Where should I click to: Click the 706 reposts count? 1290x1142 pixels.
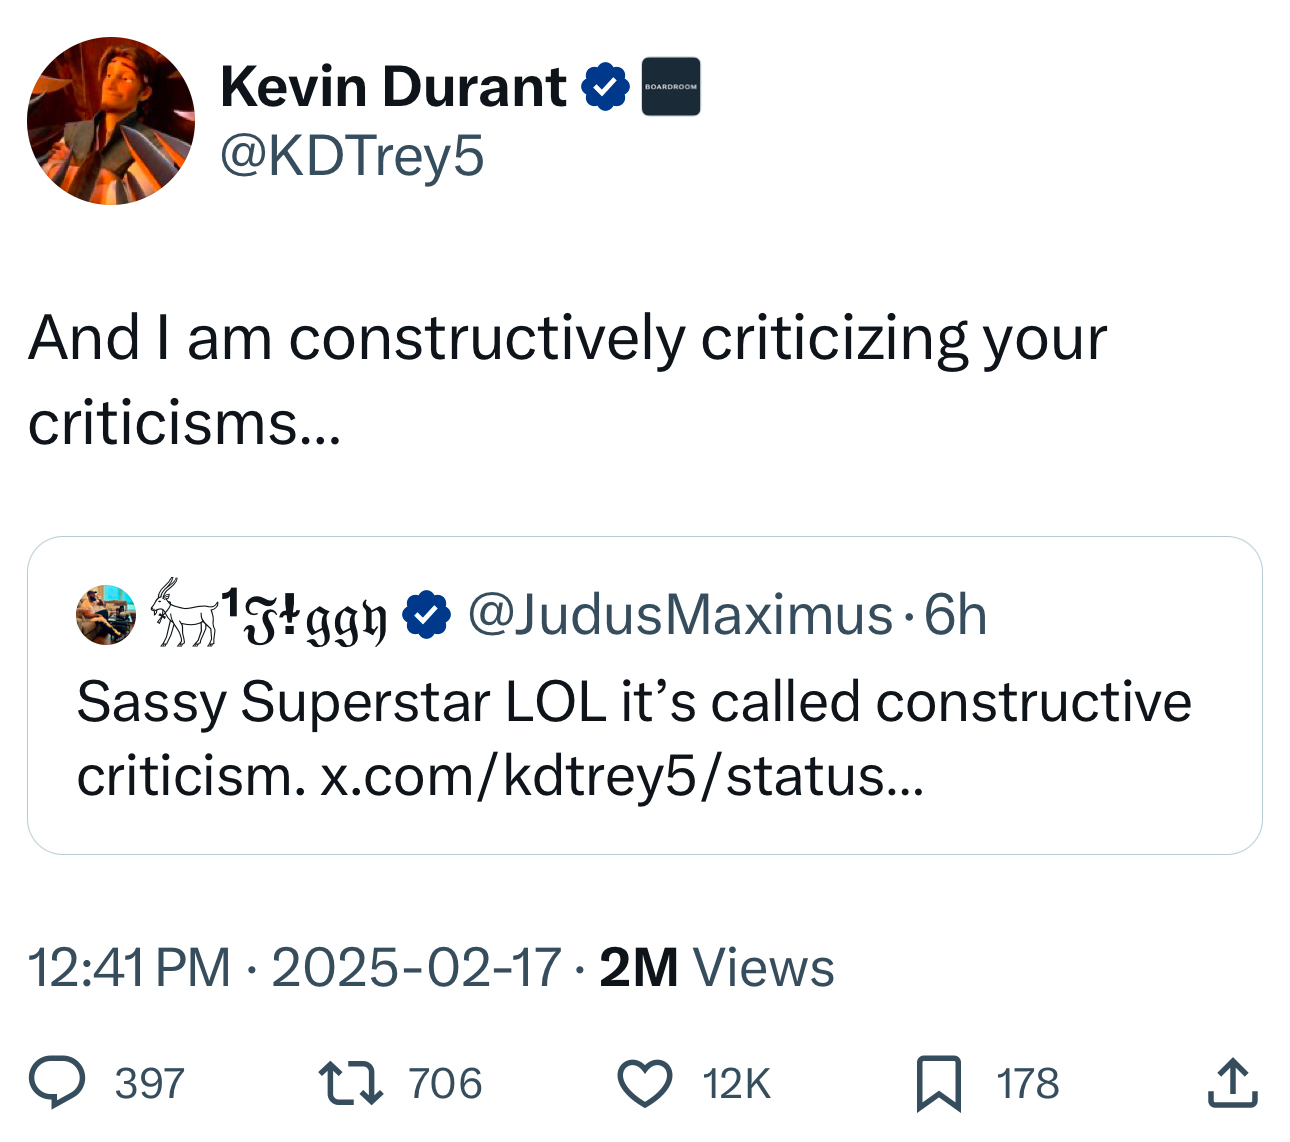(x=445, y=1084)
